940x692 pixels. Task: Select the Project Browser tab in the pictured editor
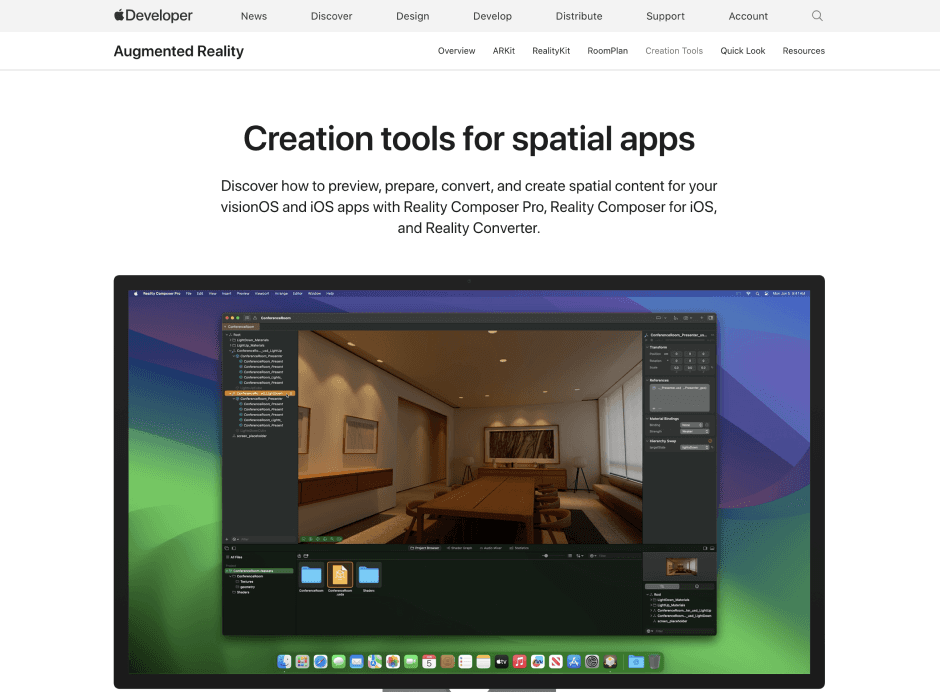[424, 548]
